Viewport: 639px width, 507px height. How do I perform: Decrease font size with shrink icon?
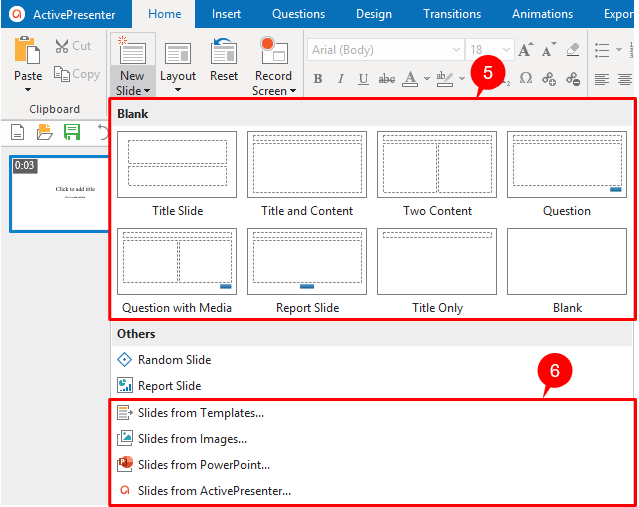pos(549,50)
